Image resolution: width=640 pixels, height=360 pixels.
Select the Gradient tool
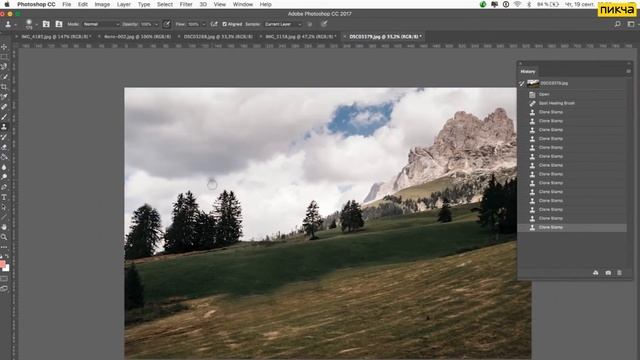4,157
